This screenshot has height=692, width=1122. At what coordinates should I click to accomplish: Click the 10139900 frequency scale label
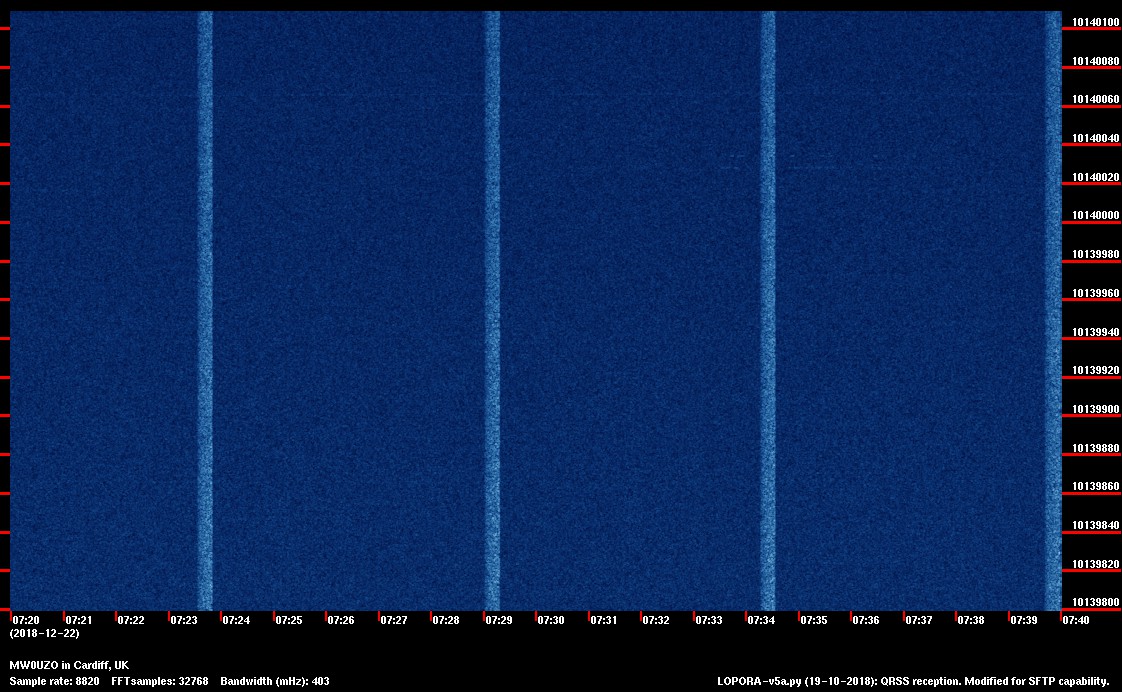(1095, 409)
